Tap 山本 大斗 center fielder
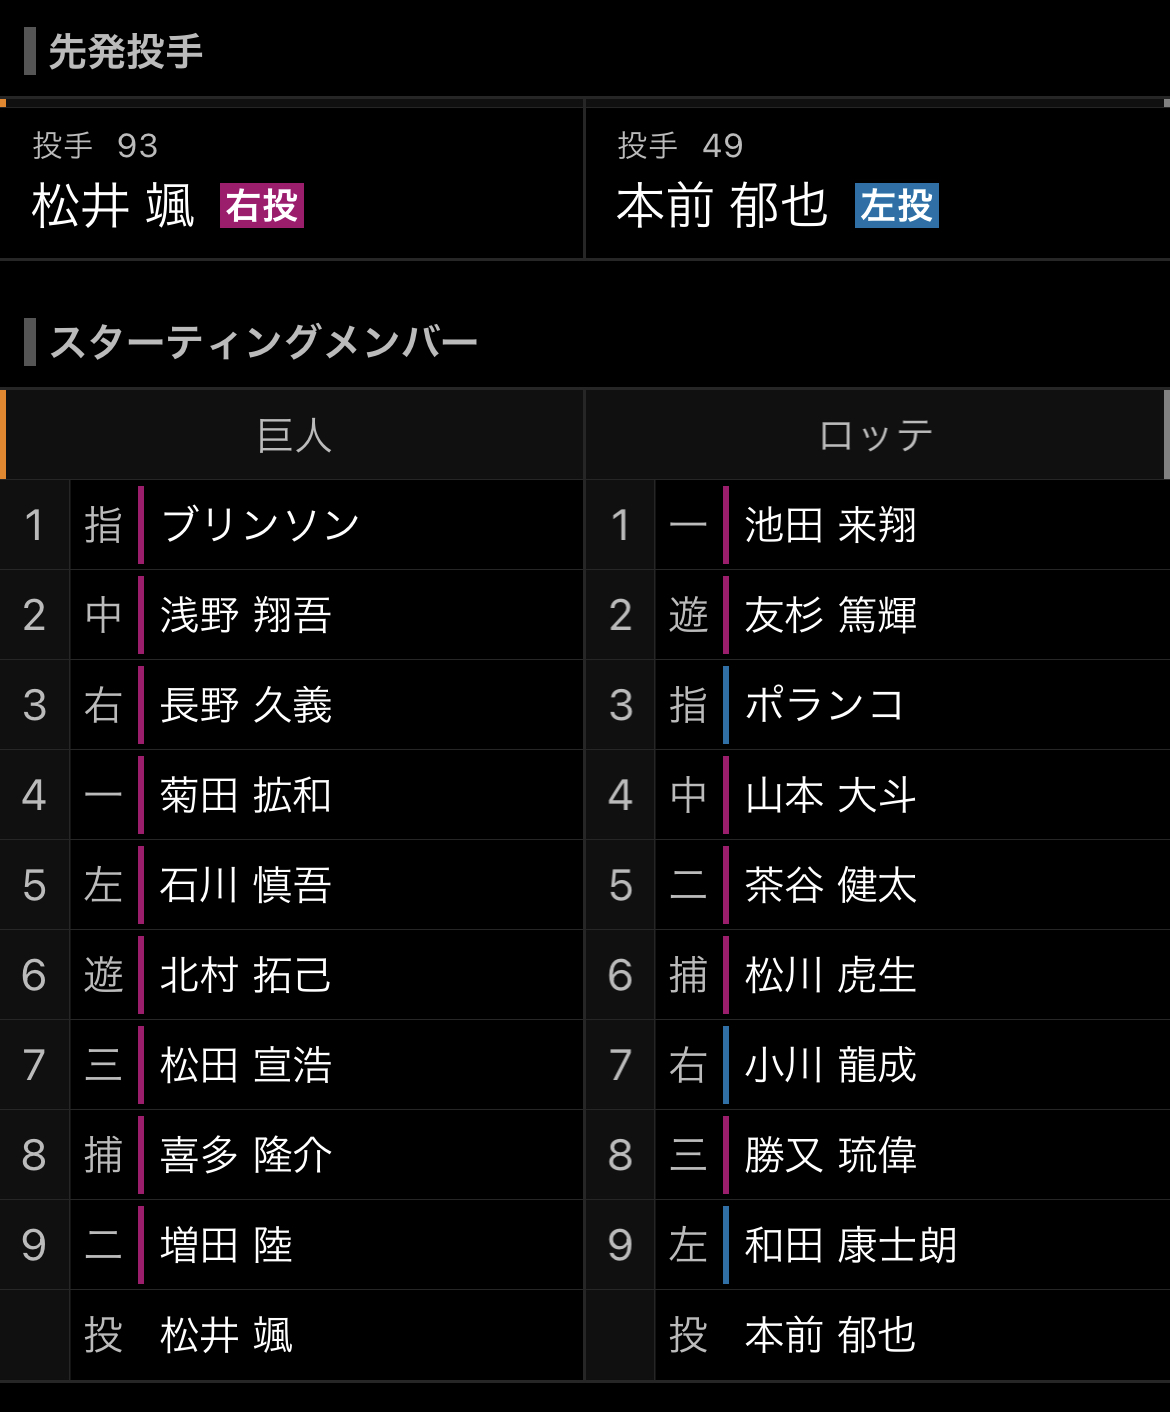This screenshot has width=1170, height=1412. [830, 795]
